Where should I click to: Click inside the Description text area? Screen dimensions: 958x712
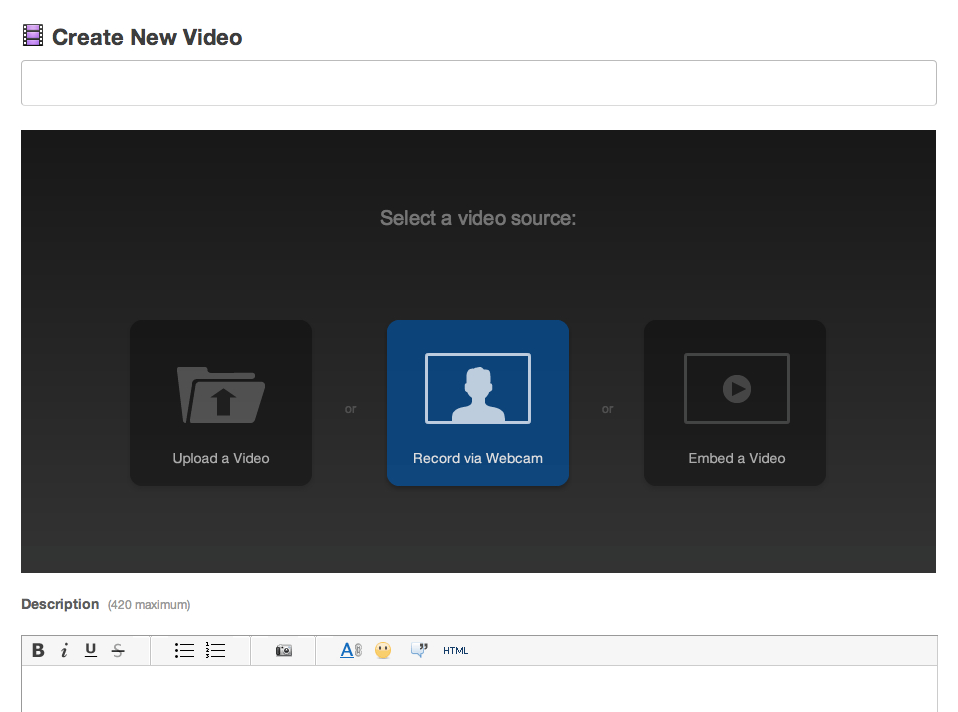point(478,690)
